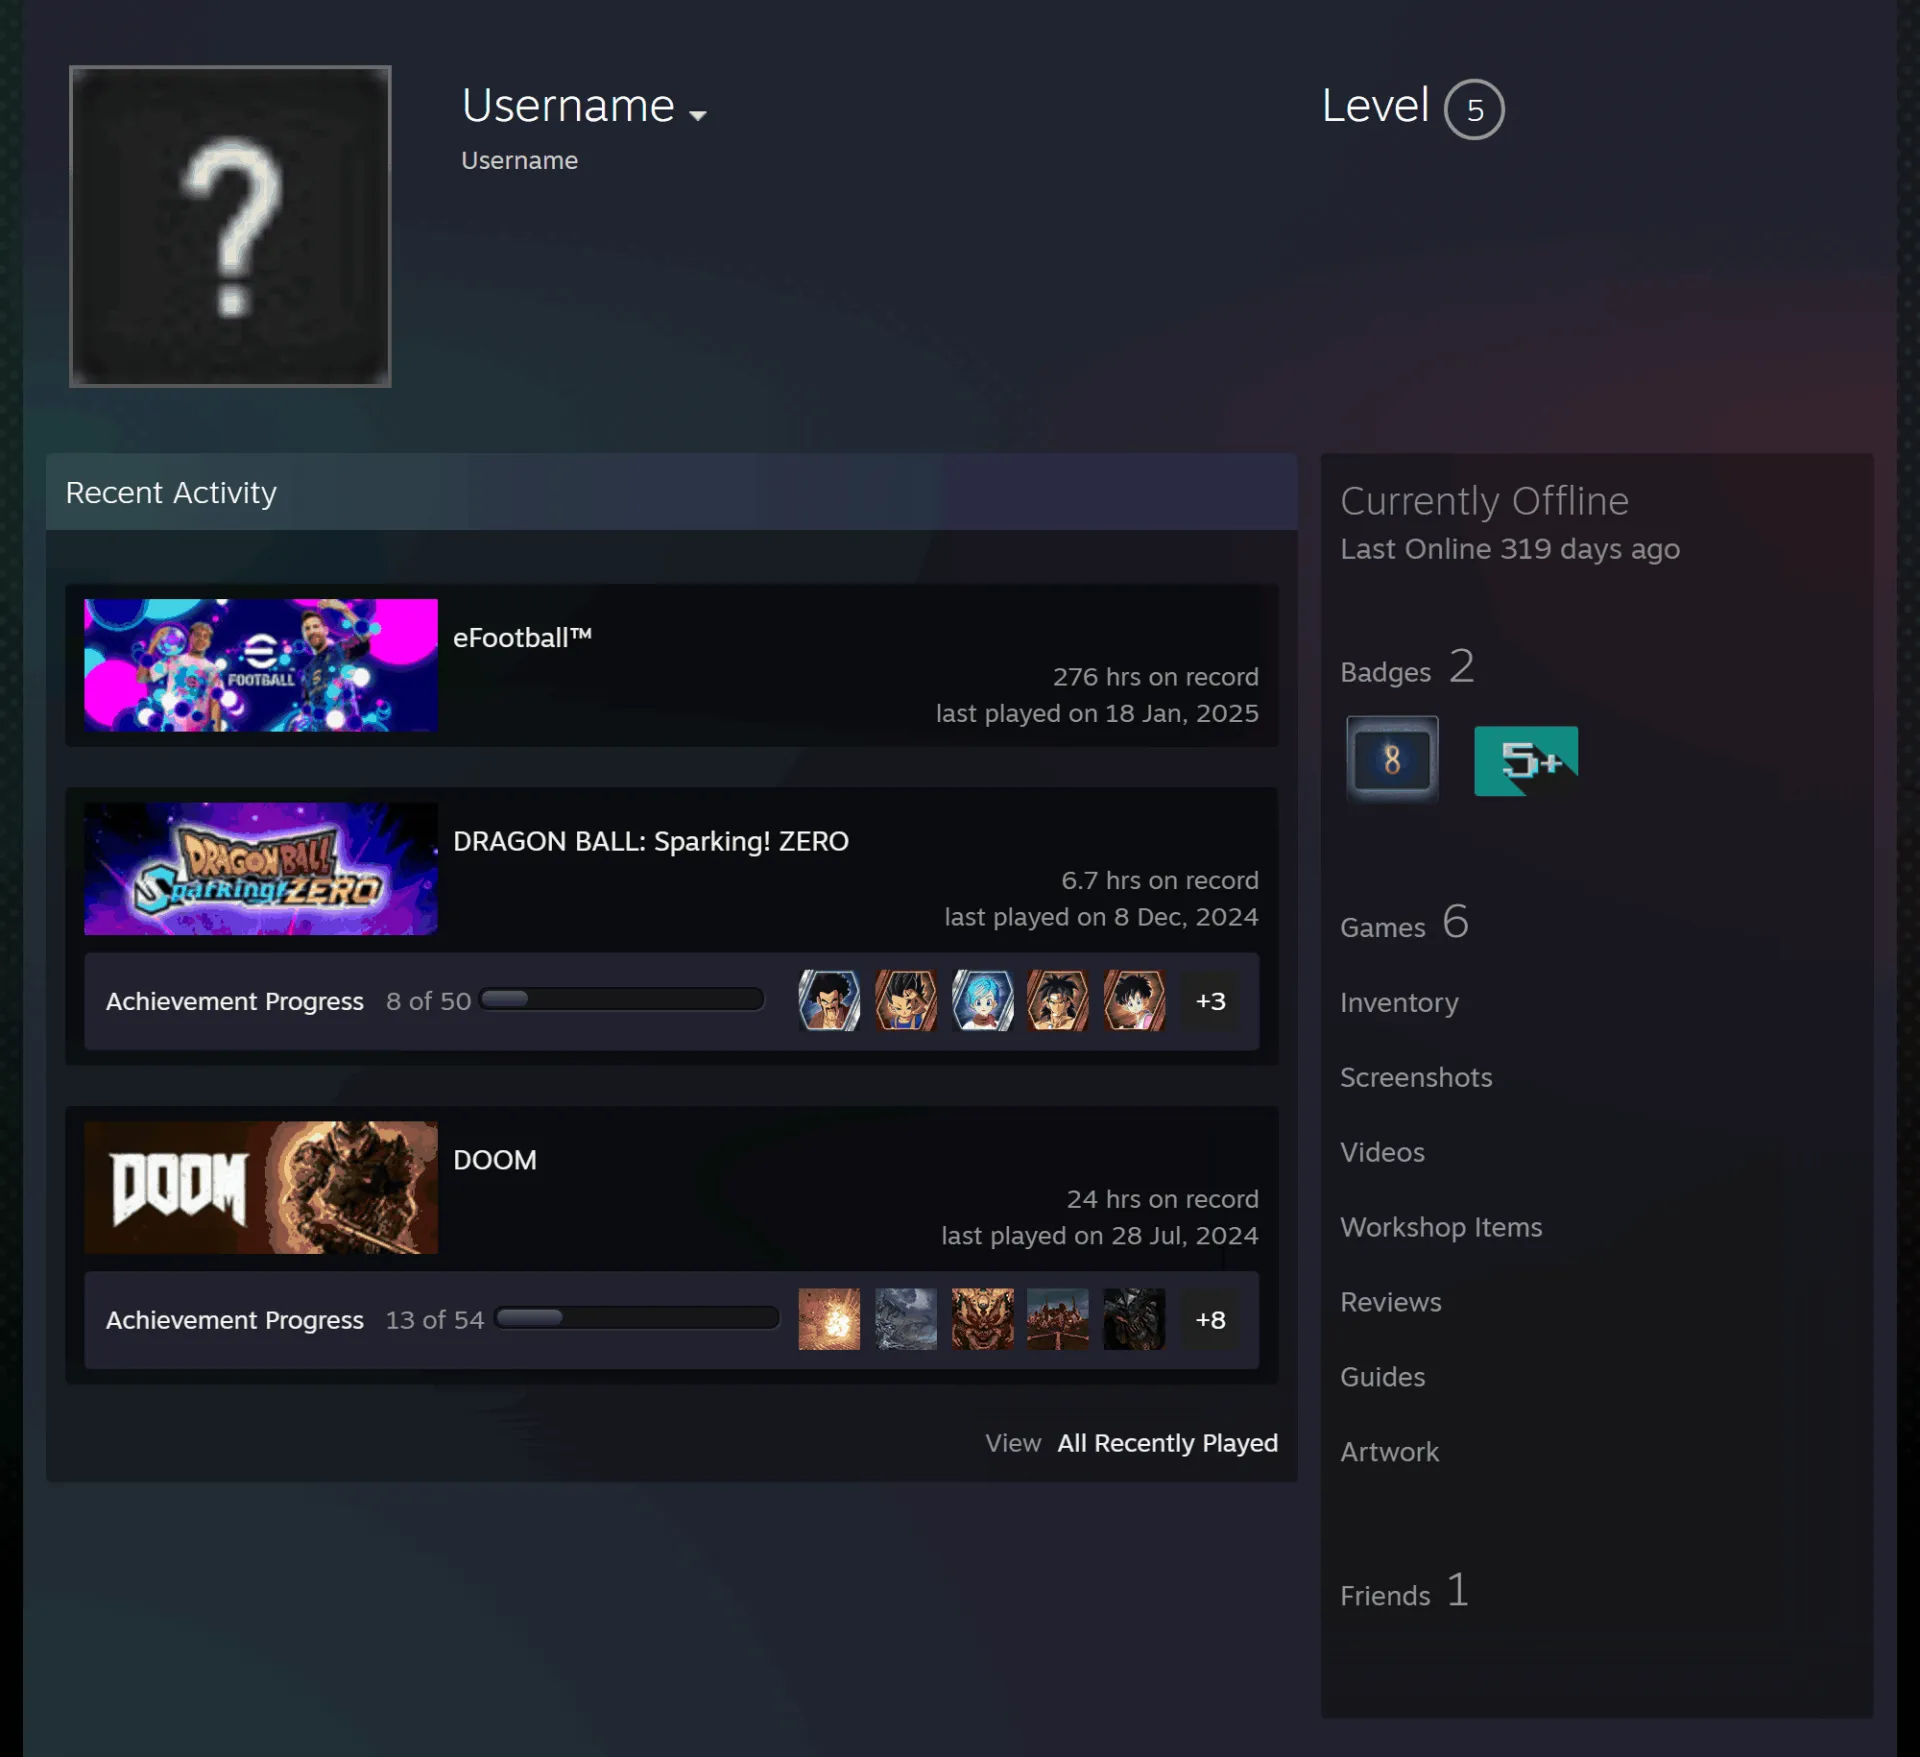
Task: Open the Games 6 link
Action: click(x=1404, y=923)
